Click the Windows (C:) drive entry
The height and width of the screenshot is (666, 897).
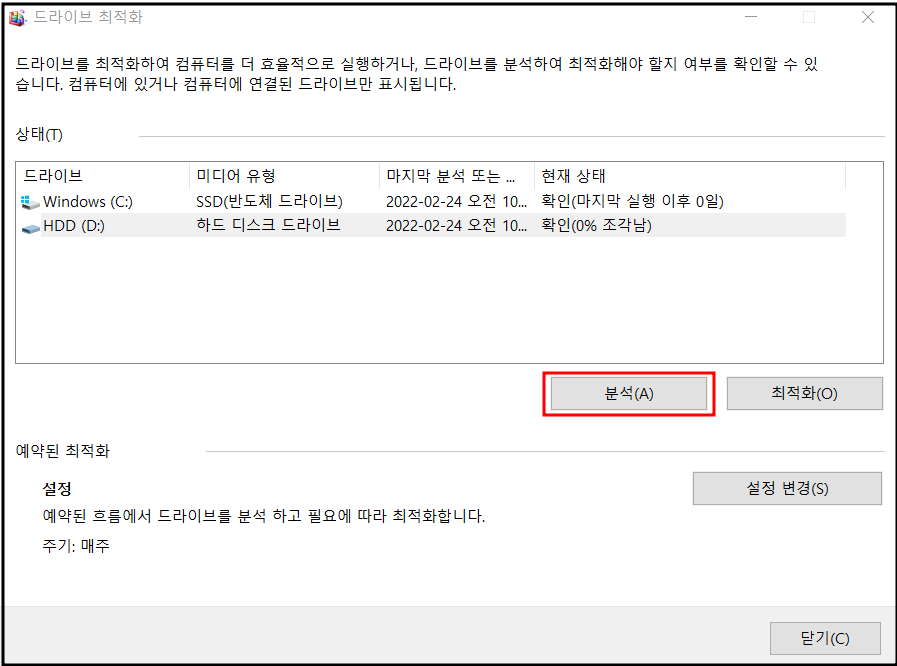[90, 201]
